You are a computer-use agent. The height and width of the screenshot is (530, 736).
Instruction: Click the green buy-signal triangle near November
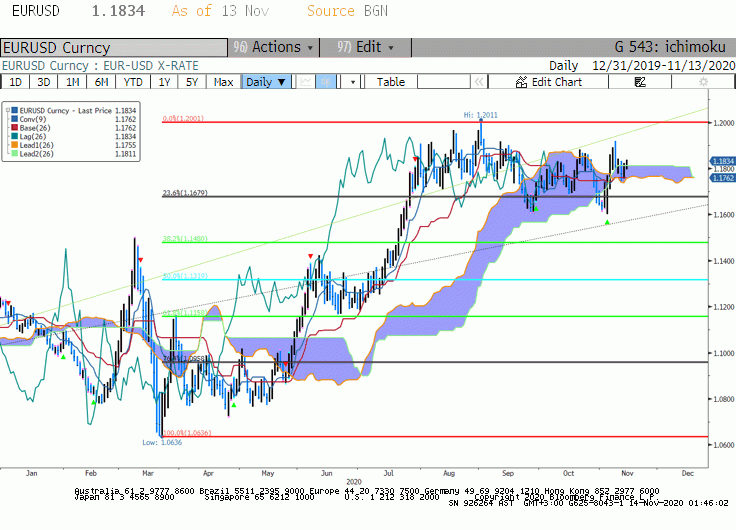tap(607, 223)
